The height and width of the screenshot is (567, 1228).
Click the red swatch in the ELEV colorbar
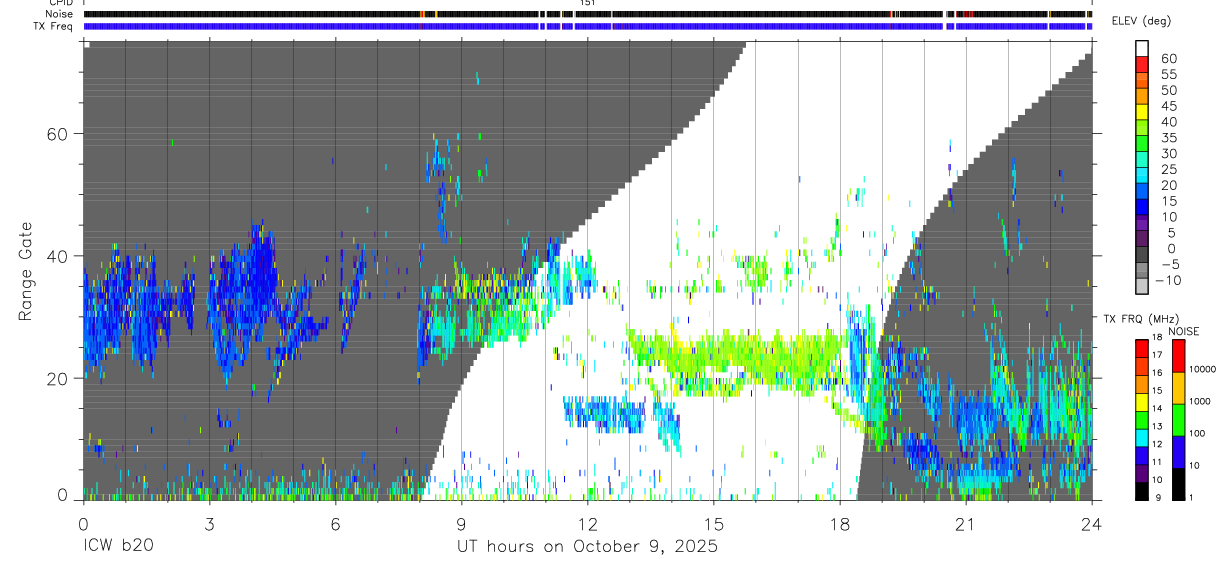pyautogui.click(x=1143, y=65)
